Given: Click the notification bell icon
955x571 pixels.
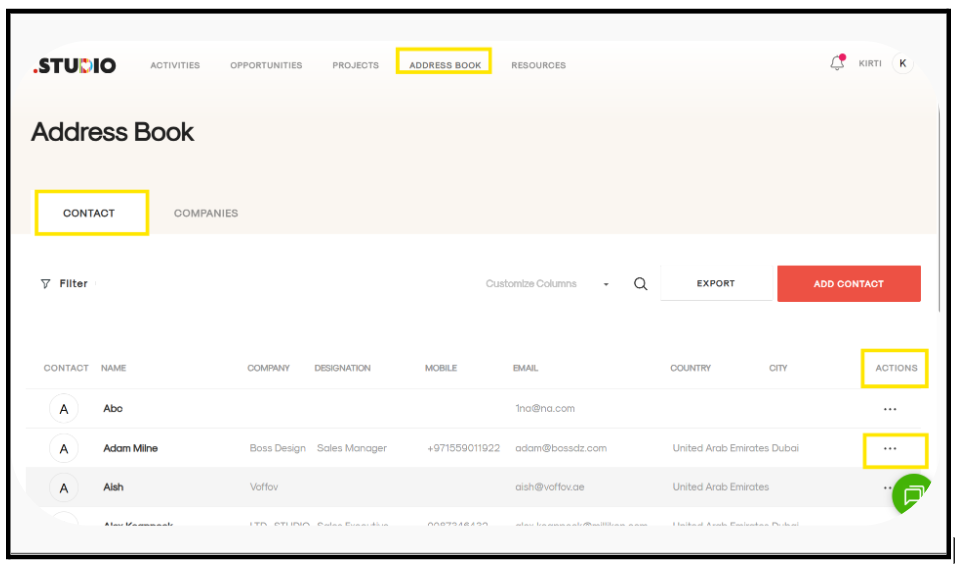Looking at the screenshot, I should (x=837, y=63).
